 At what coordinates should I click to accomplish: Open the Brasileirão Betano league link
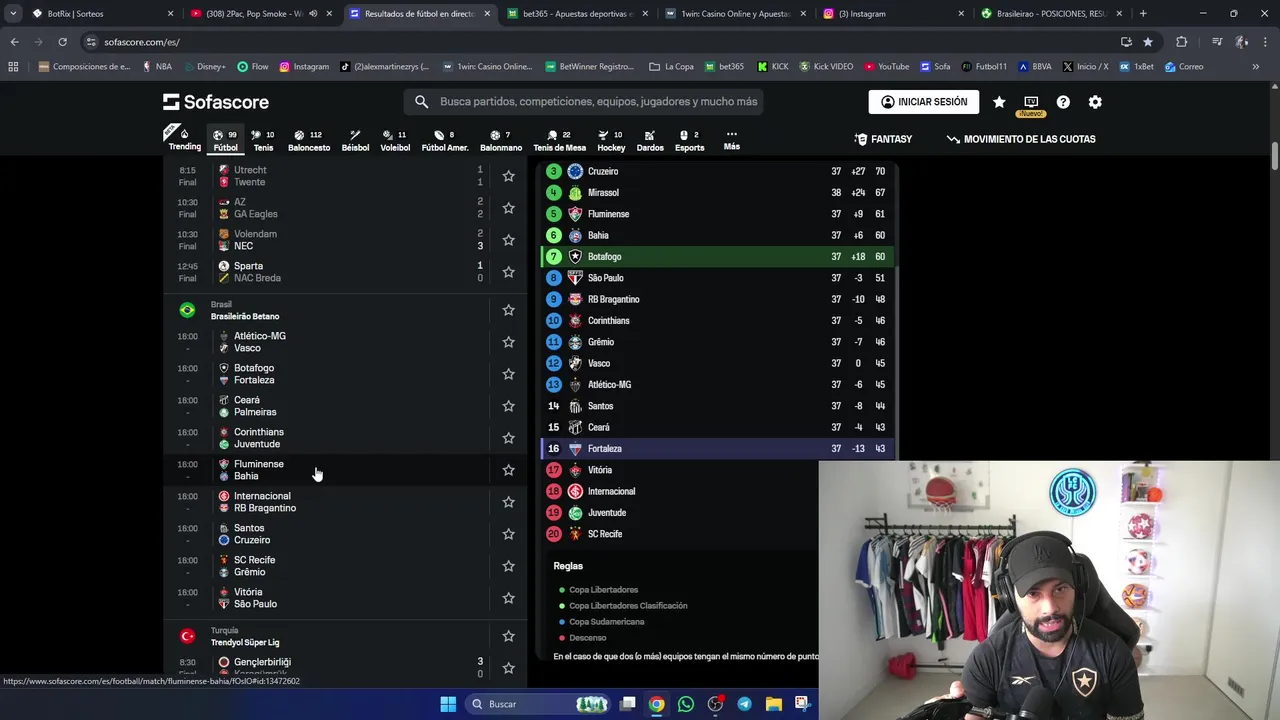(x=245, y=316)
